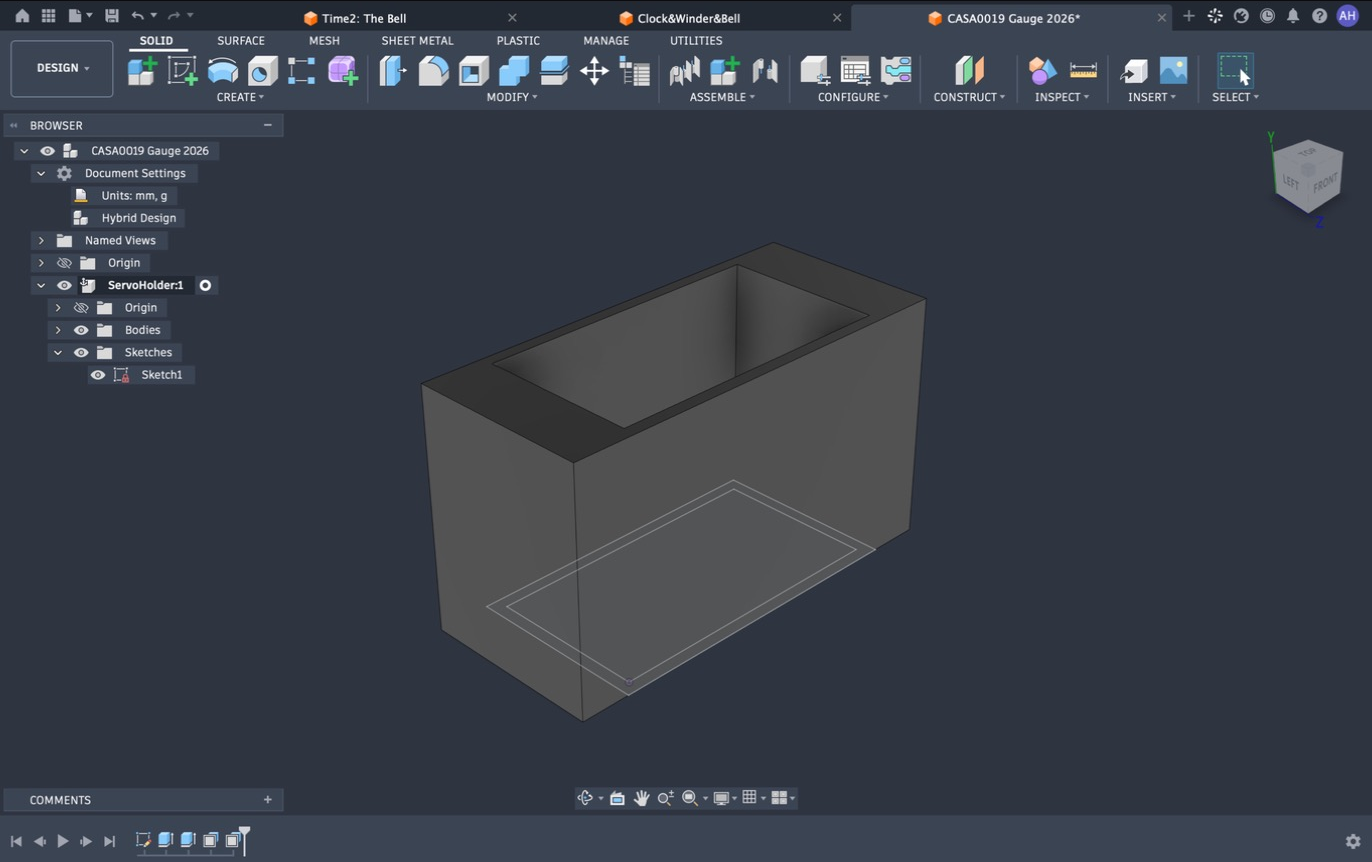Add a comment with the COMMENTS plus button
Screen dimensions: 1372x862
click(x=268, y=800)
